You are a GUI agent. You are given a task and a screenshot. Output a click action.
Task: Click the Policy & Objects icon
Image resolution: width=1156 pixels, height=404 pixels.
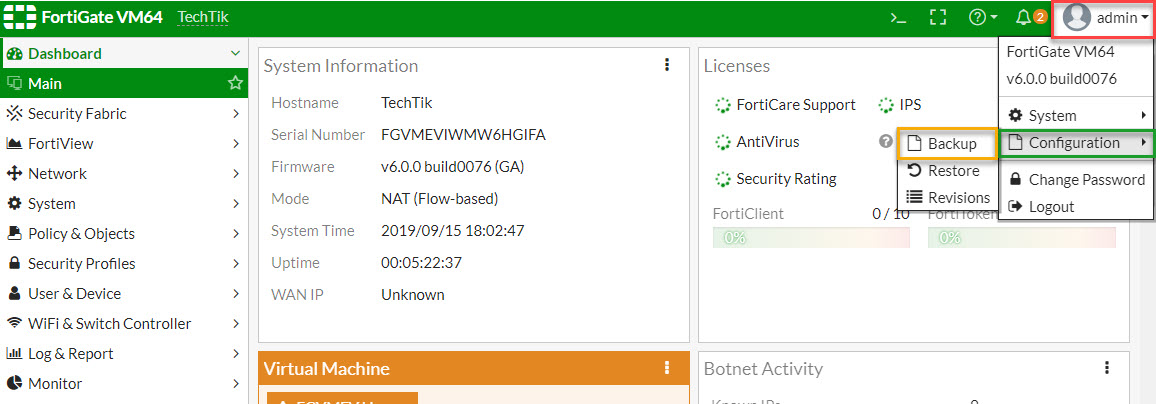point(13,234)
